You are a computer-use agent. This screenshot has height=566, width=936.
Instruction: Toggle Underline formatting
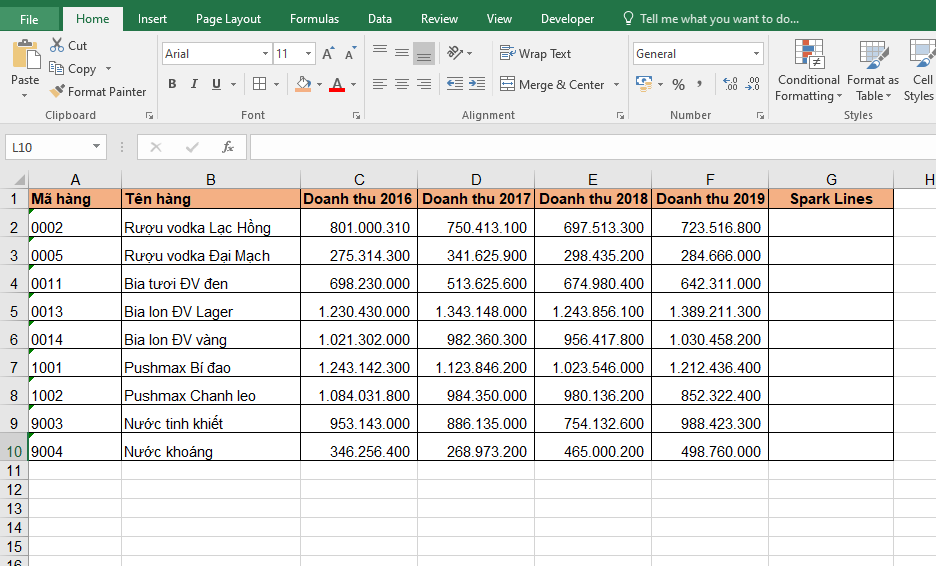(216, 85)
